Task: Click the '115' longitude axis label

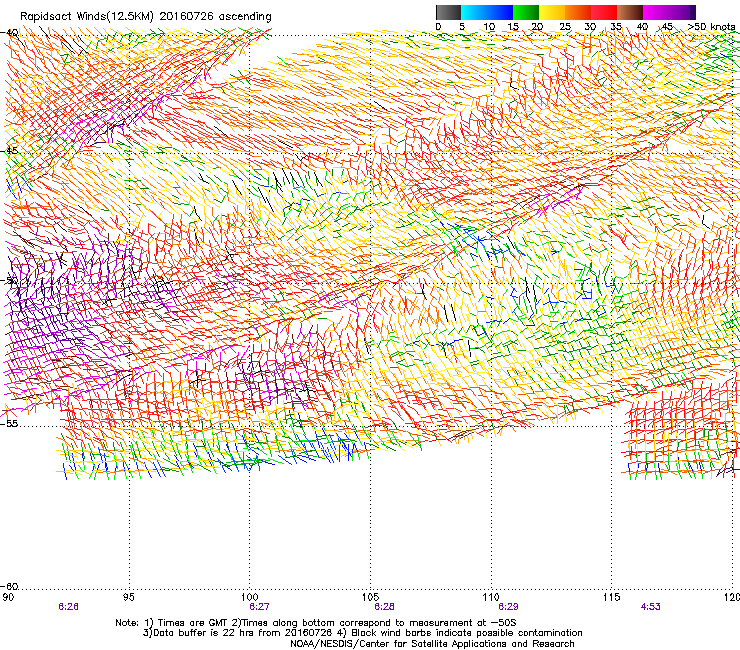Action: click(x=612, y=597)
